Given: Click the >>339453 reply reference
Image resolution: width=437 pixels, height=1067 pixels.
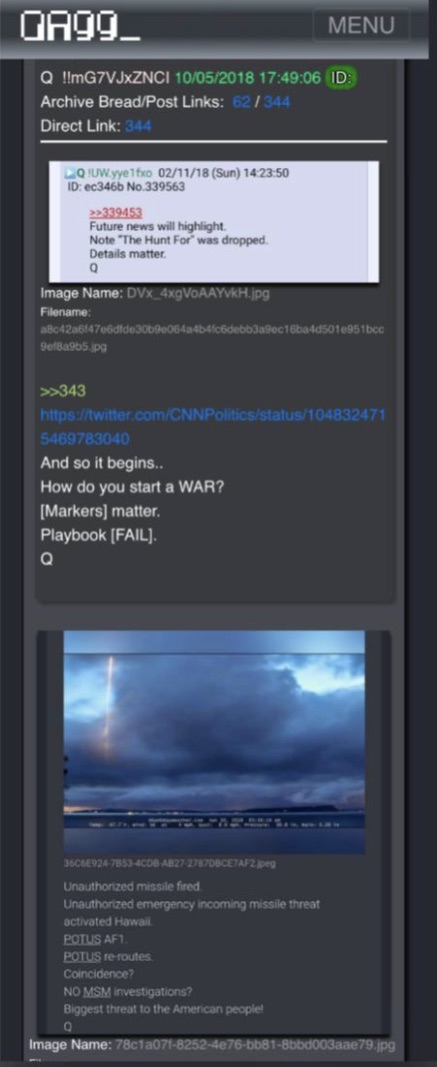Looking at the screenshot, I should [x=116, y=212].
